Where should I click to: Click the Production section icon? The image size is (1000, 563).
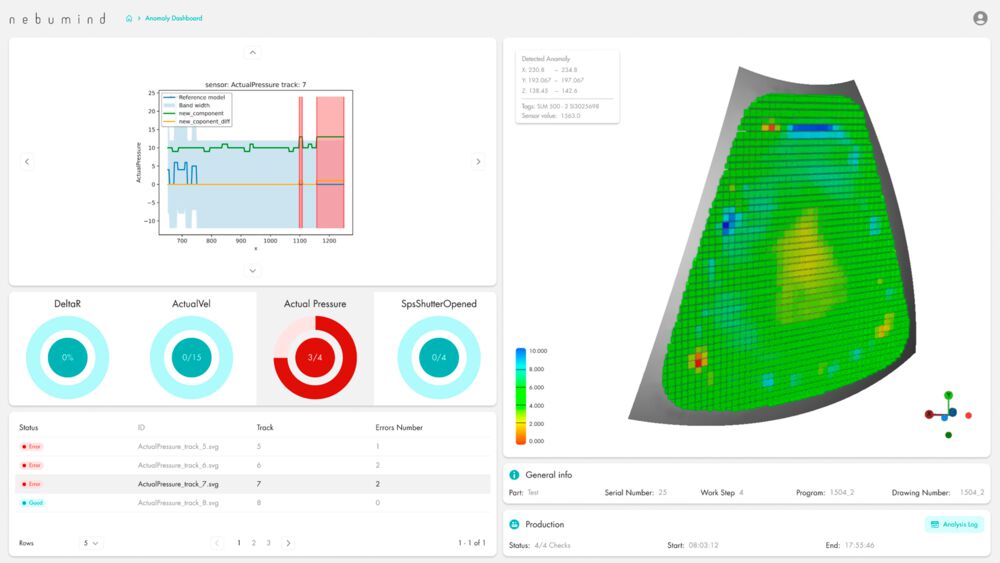point(515,524)
